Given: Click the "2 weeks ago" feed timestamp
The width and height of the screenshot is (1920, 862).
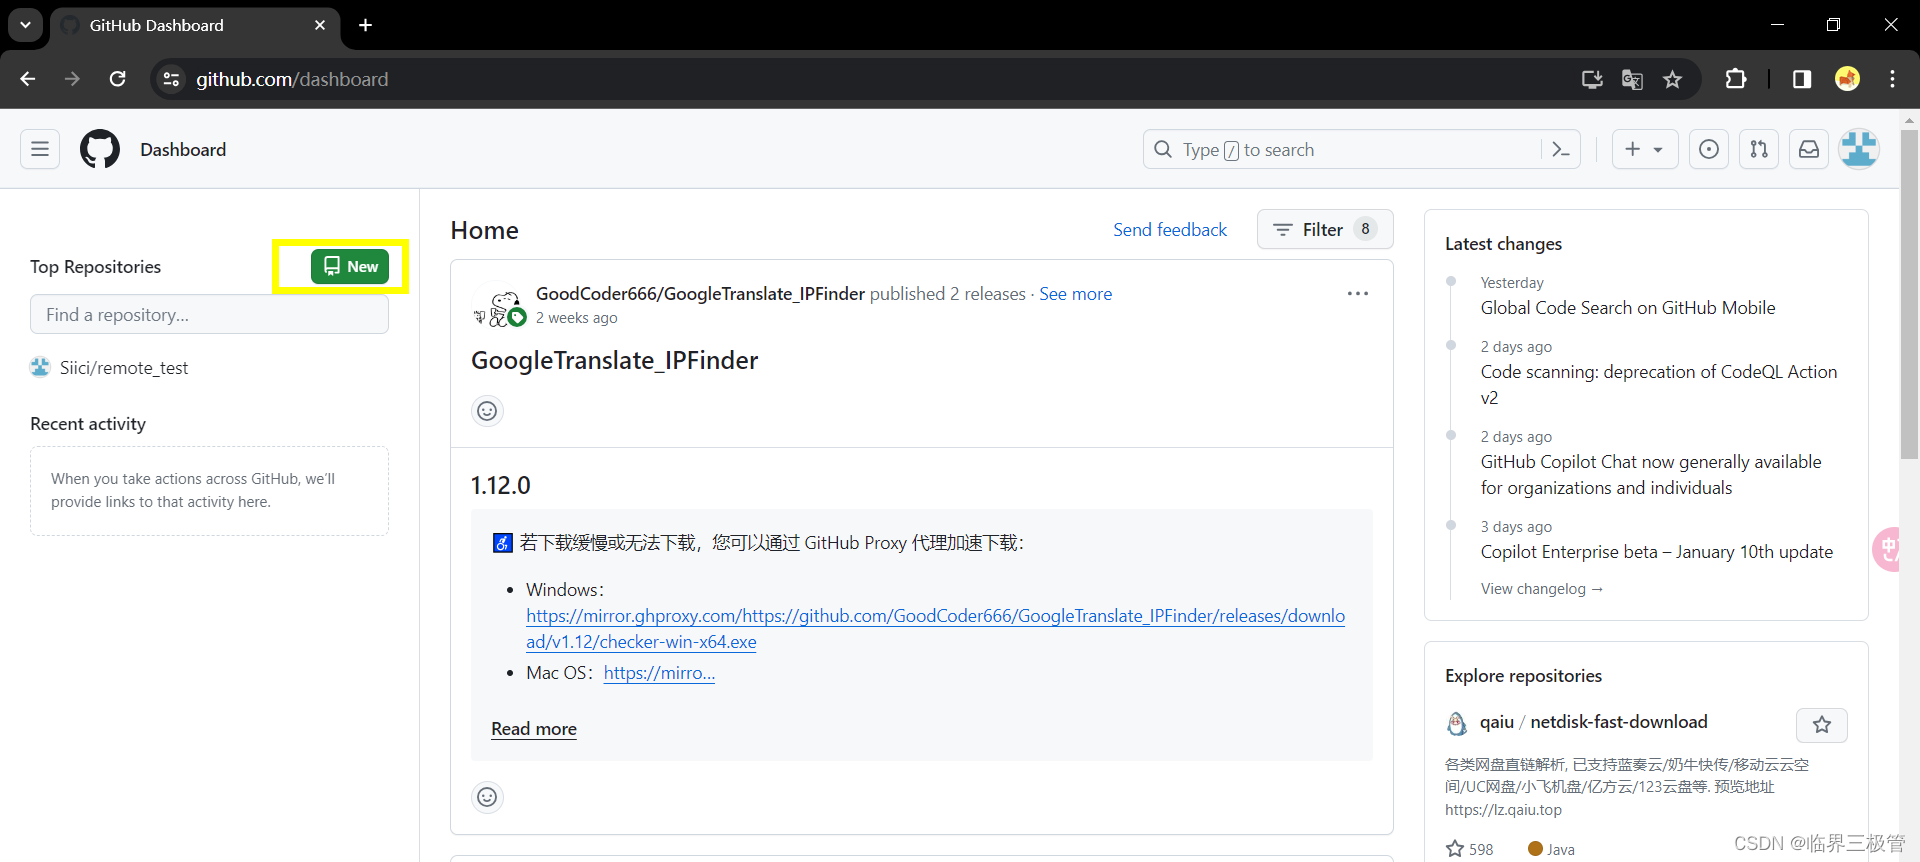Looking at the screenshot, I should (x=576, y=317).
